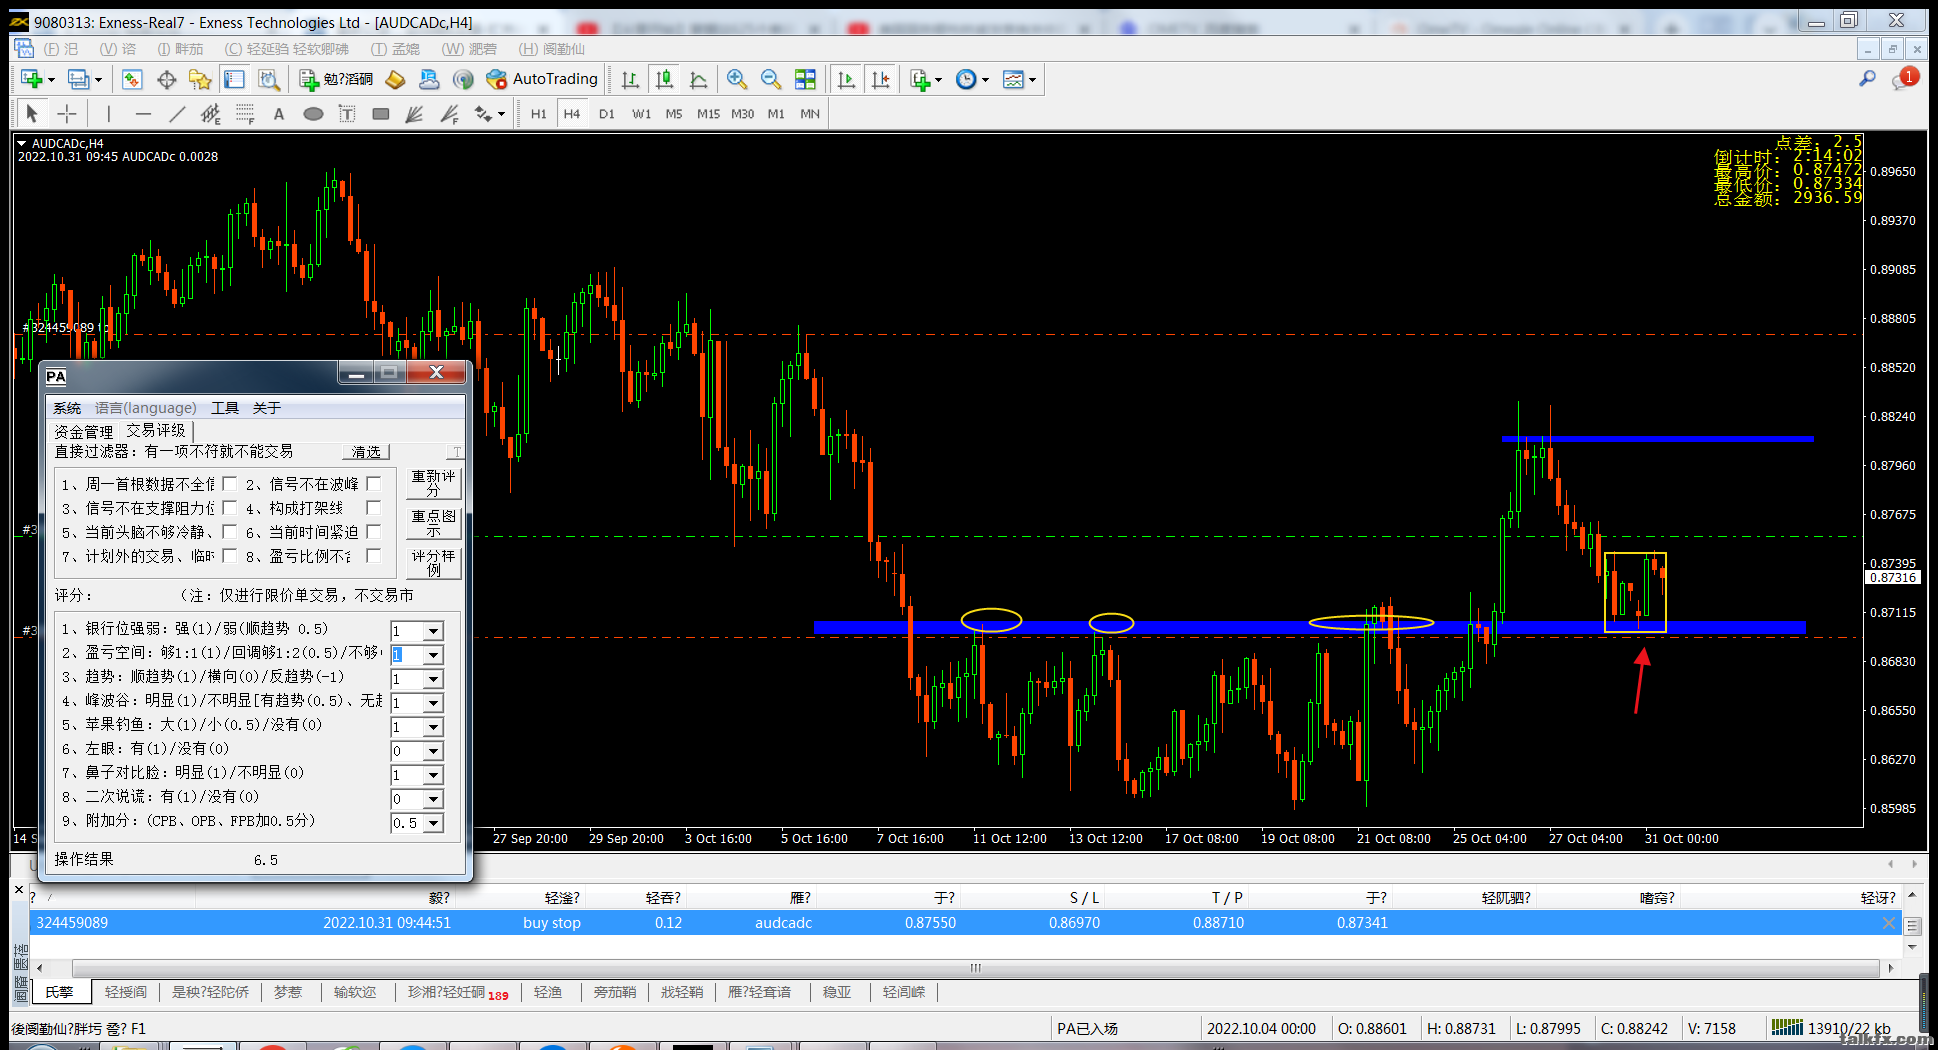This screenshot has width=1938, height=1050.
Task: Select the cursor arrow tool
Action: coord(32,113)
